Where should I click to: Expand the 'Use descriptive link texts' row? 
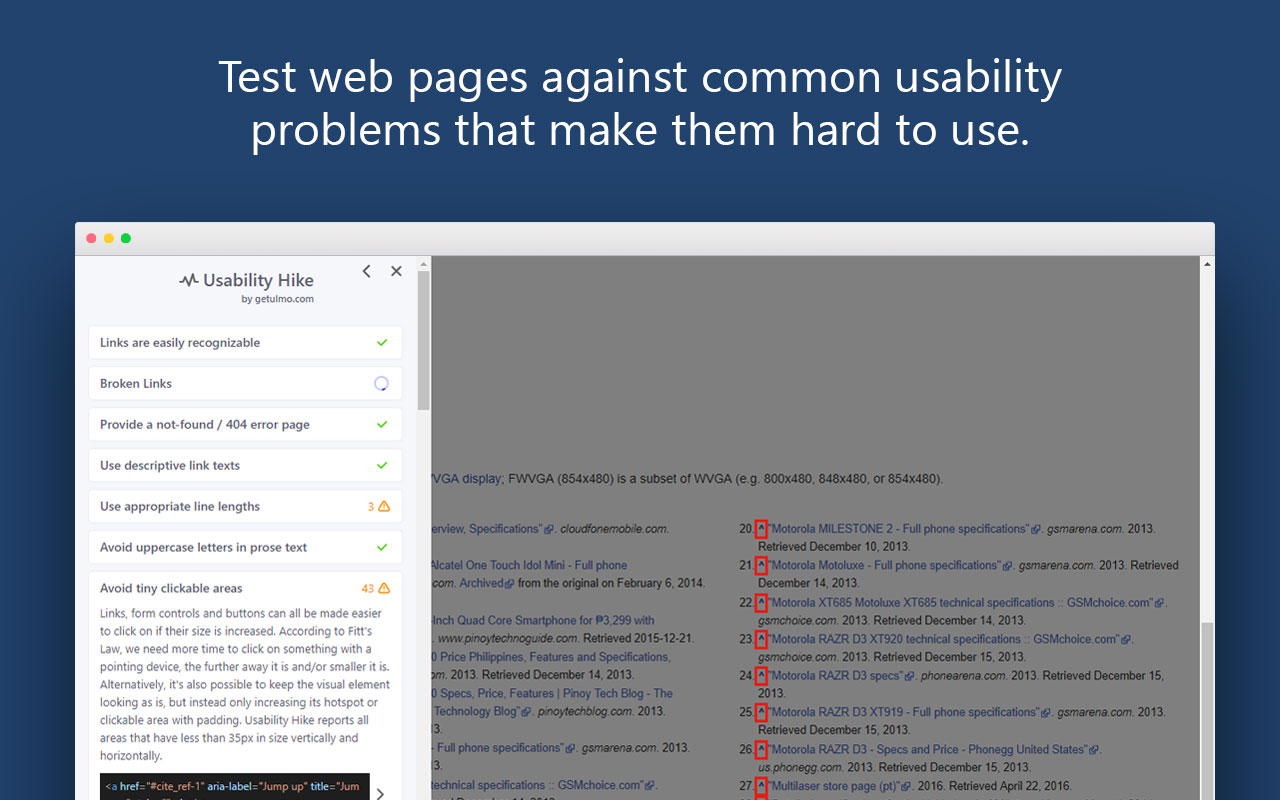[x=245, y=465]
